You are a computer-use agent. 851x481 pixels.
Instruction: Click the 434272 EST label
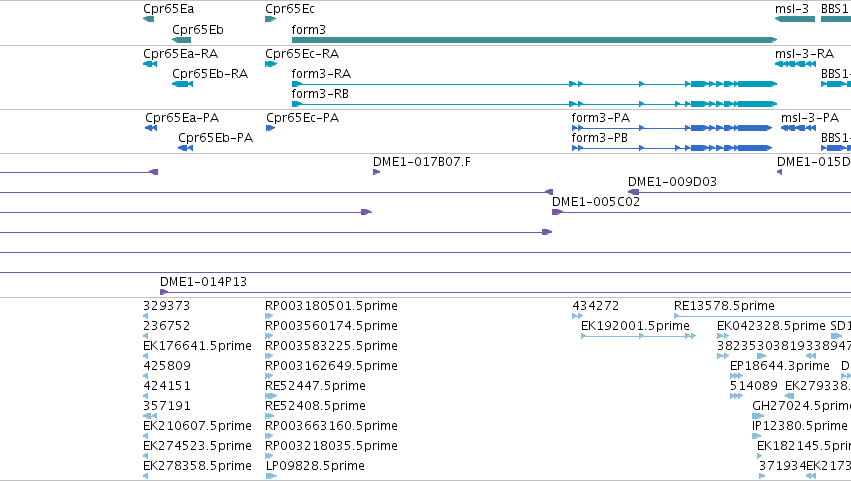[596, 306]
